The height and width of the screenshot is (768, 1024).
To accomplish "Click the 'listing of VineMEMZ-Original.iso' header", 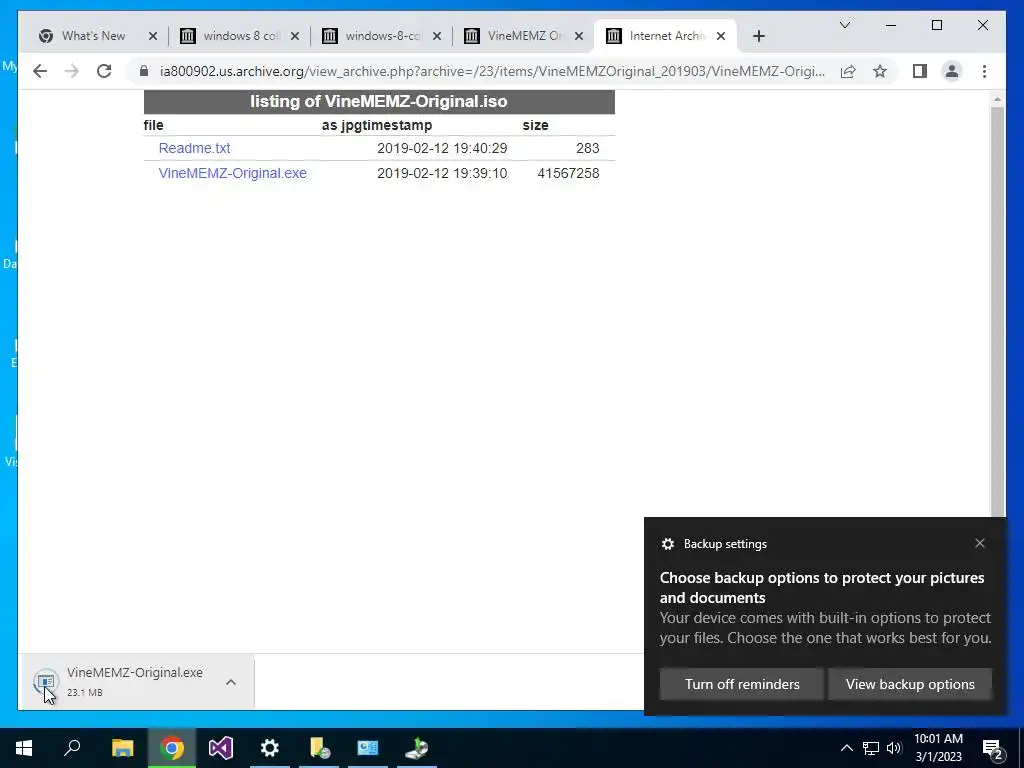I will pyautogui.click(x=379, y=102).
